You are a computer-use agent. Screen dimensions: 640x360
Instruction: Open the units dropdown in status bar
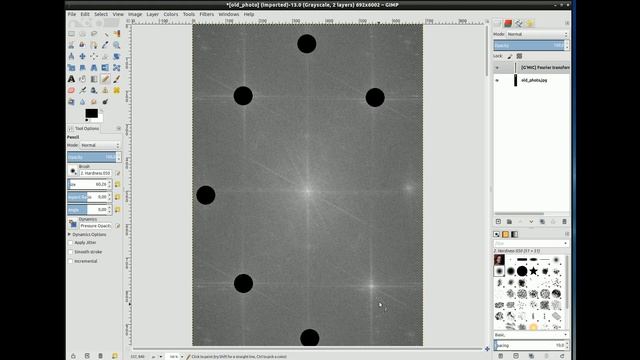point(160,357)
